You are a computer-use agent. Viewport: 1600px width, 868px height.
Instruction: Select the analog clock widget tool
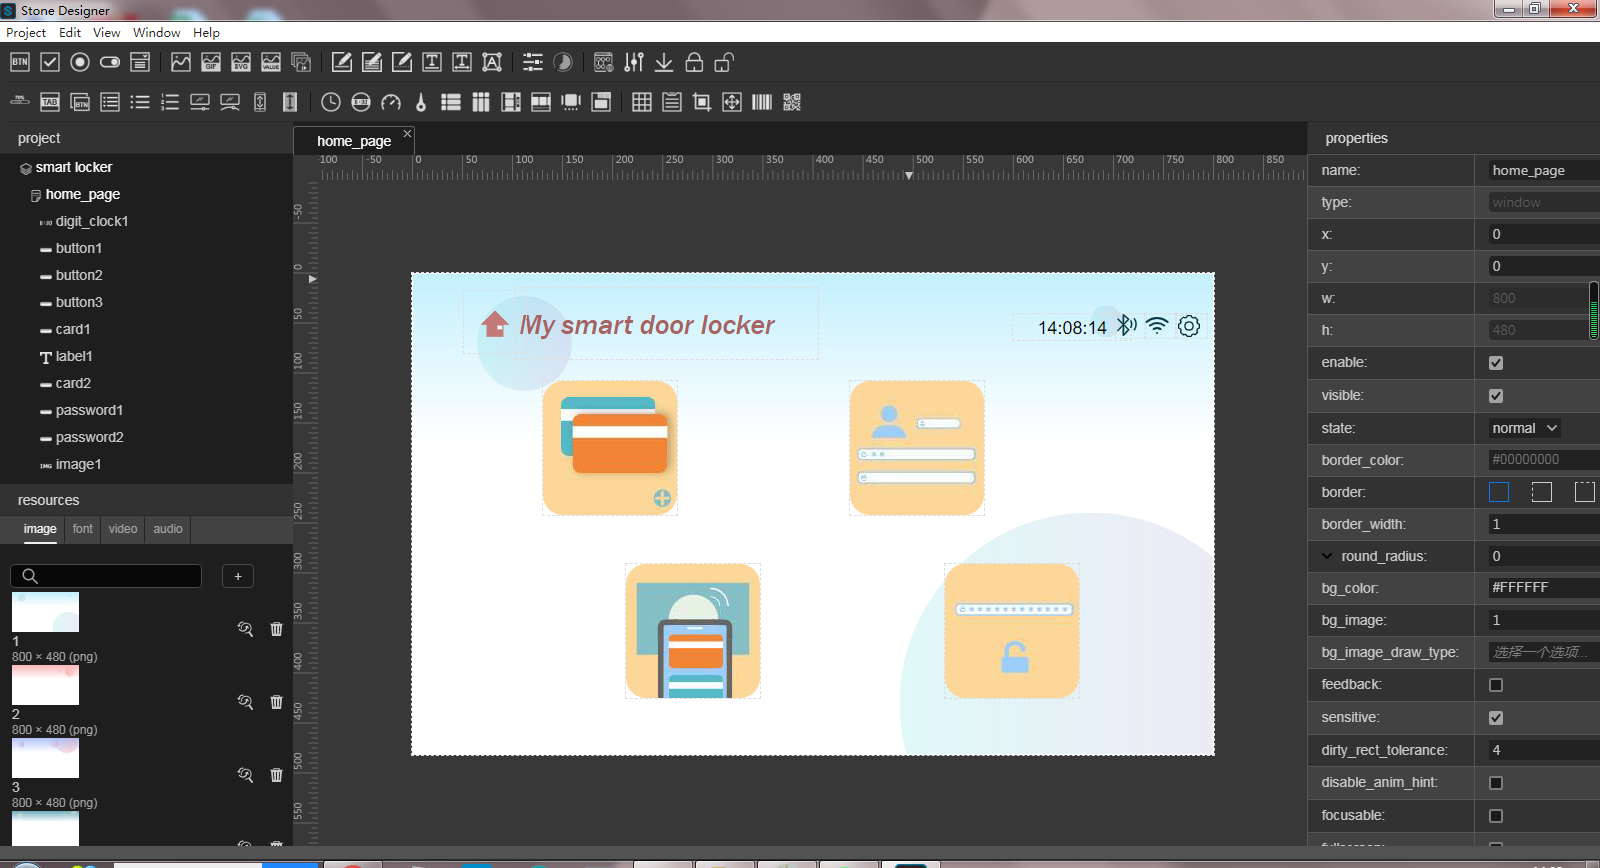point(331,102)
